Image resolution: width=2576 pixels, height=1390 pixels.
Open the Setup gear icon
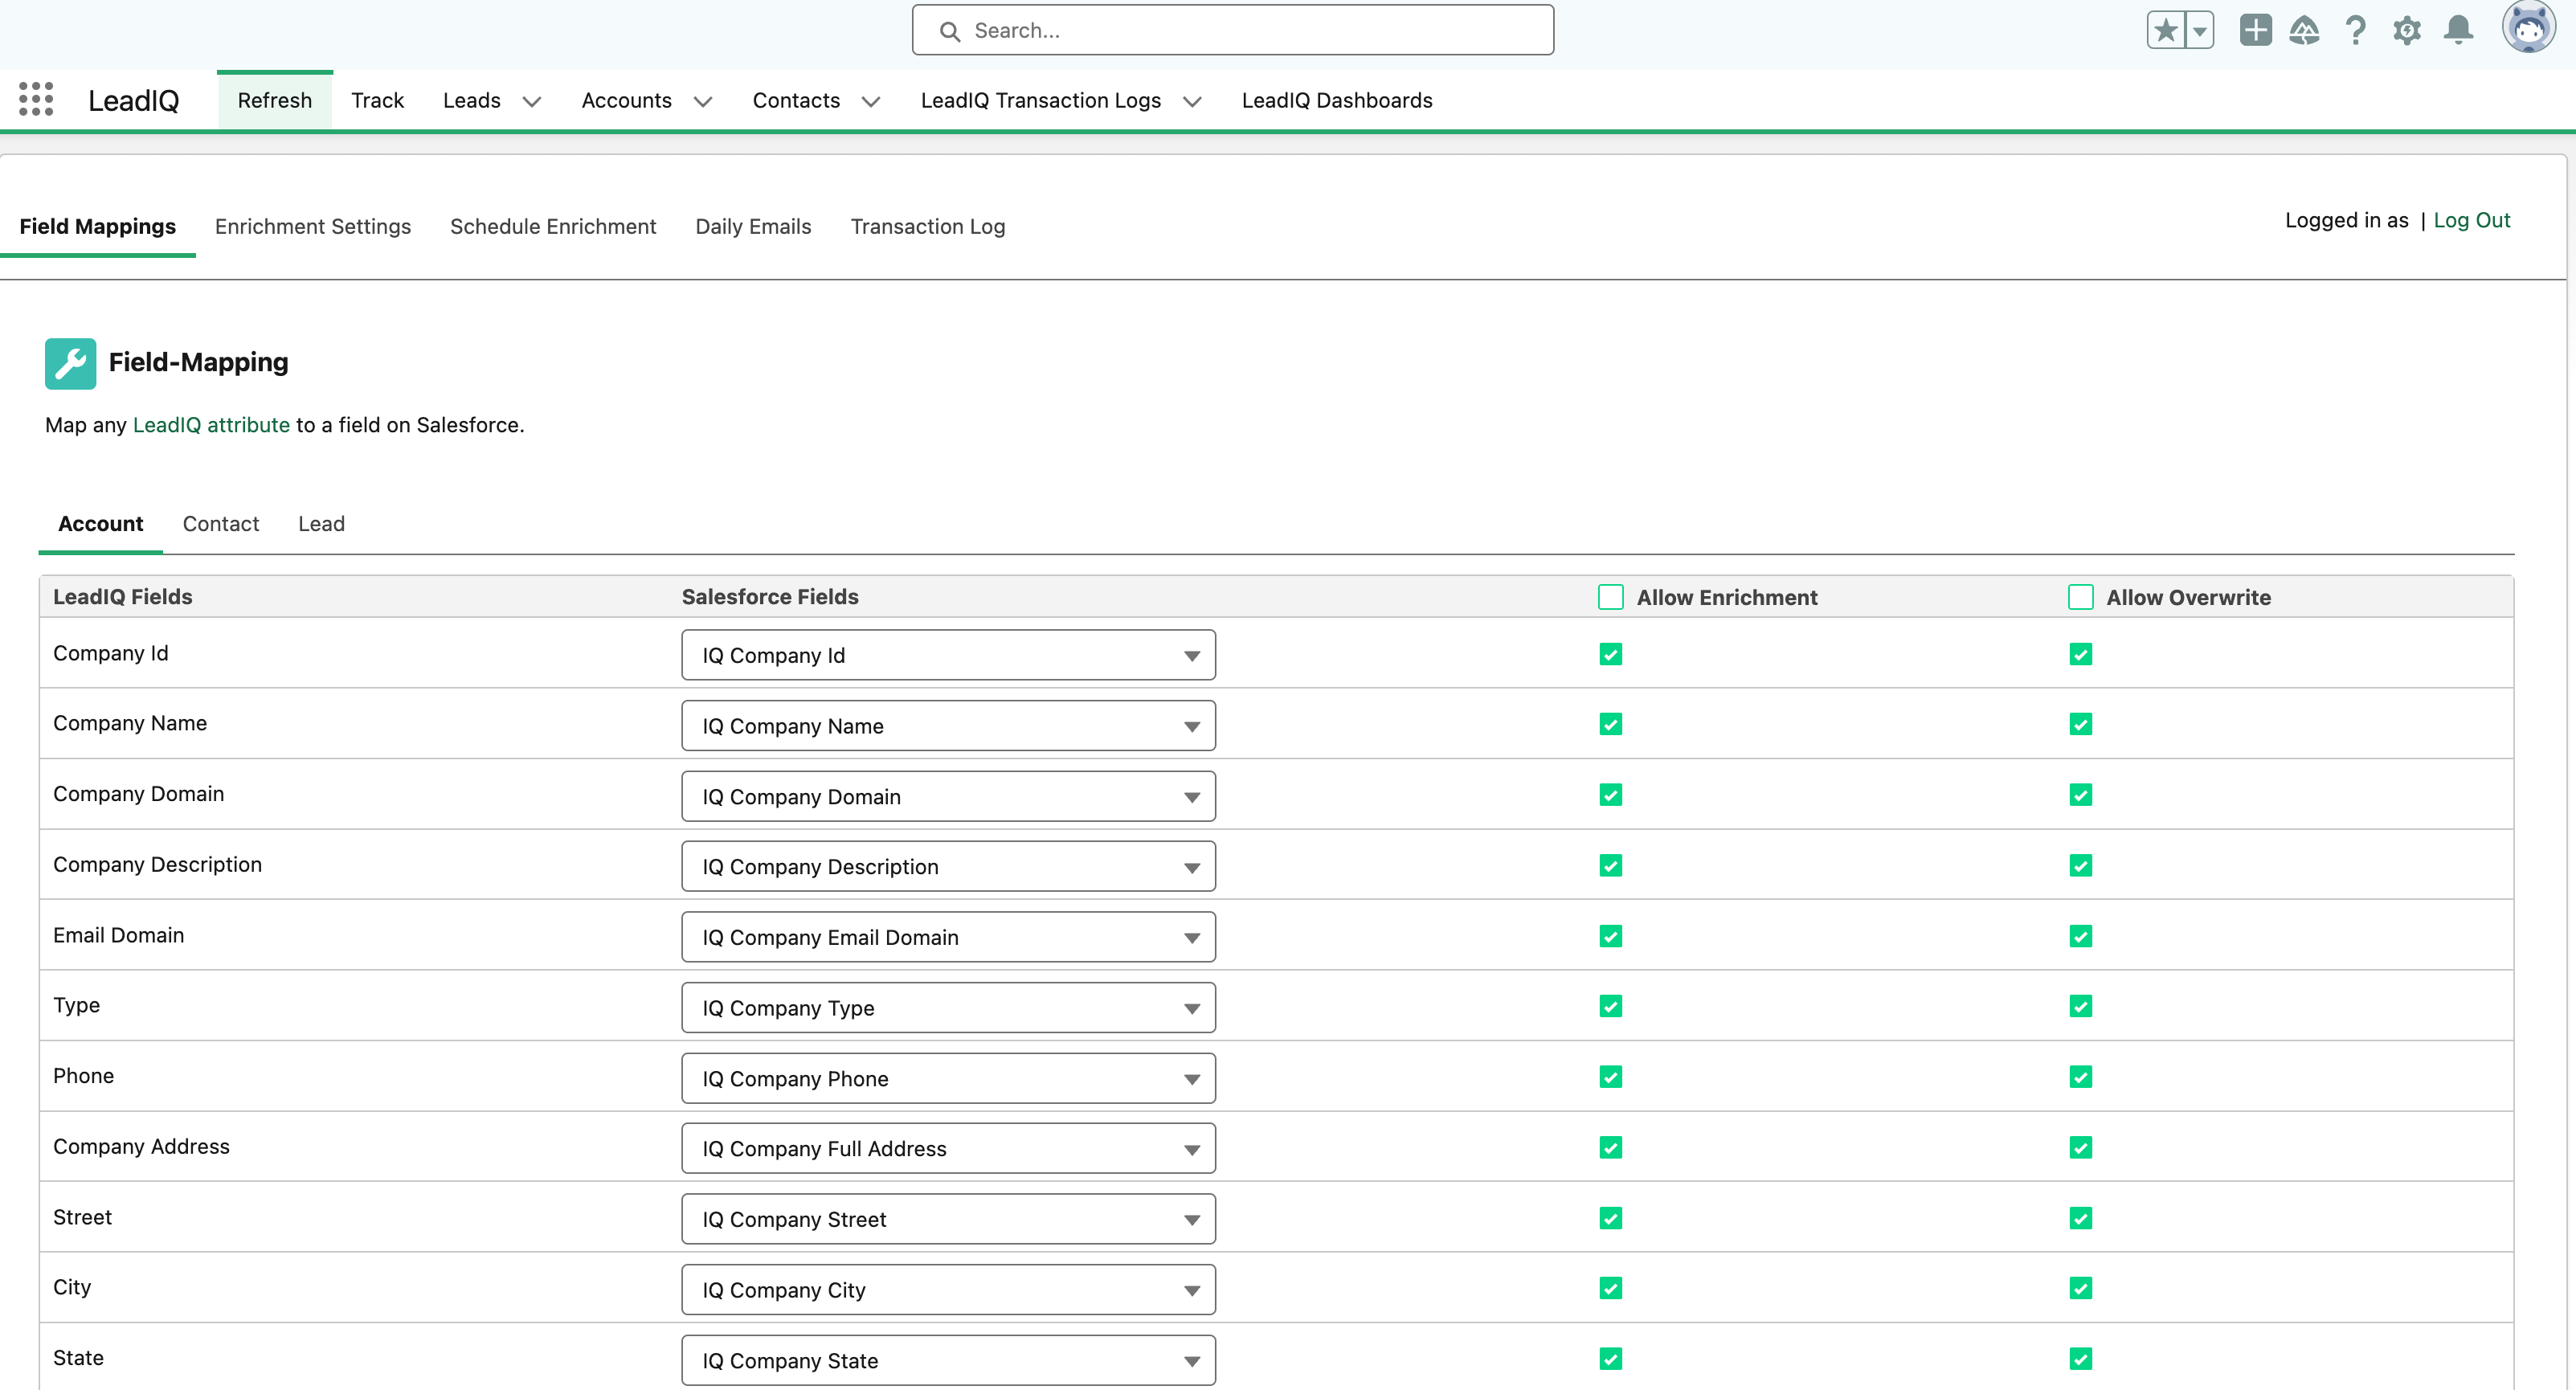click(x=2406, y=30)
